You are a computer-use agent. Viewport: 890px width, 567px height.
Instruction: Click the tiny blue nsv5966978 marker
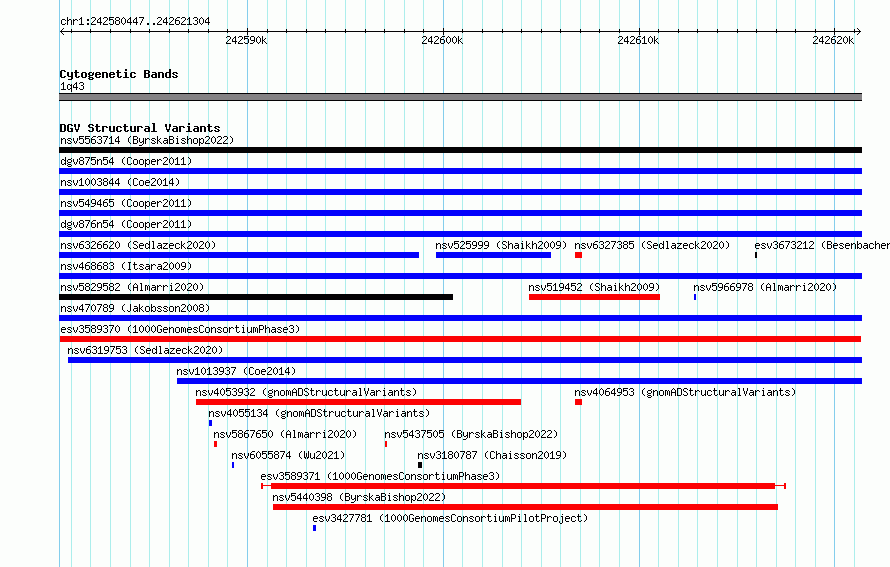click(x=695, y=297)
